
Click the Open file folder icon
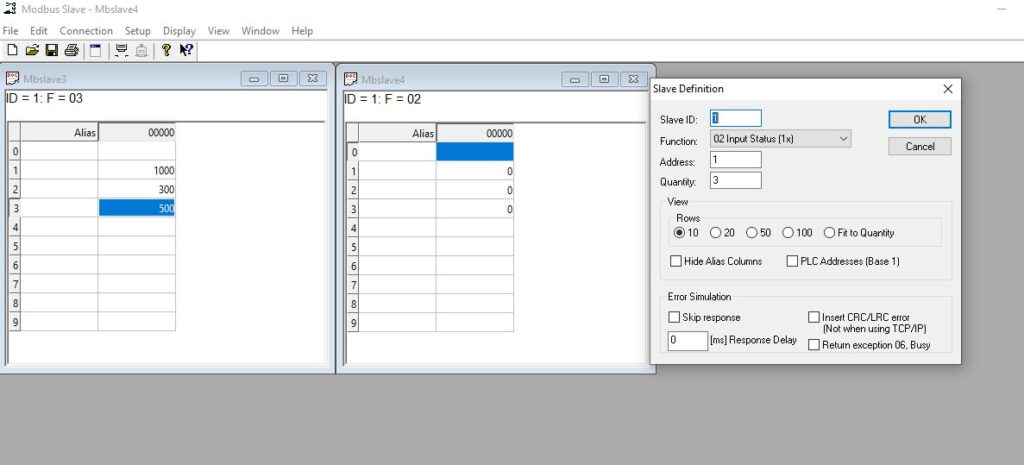pos(32,50)
